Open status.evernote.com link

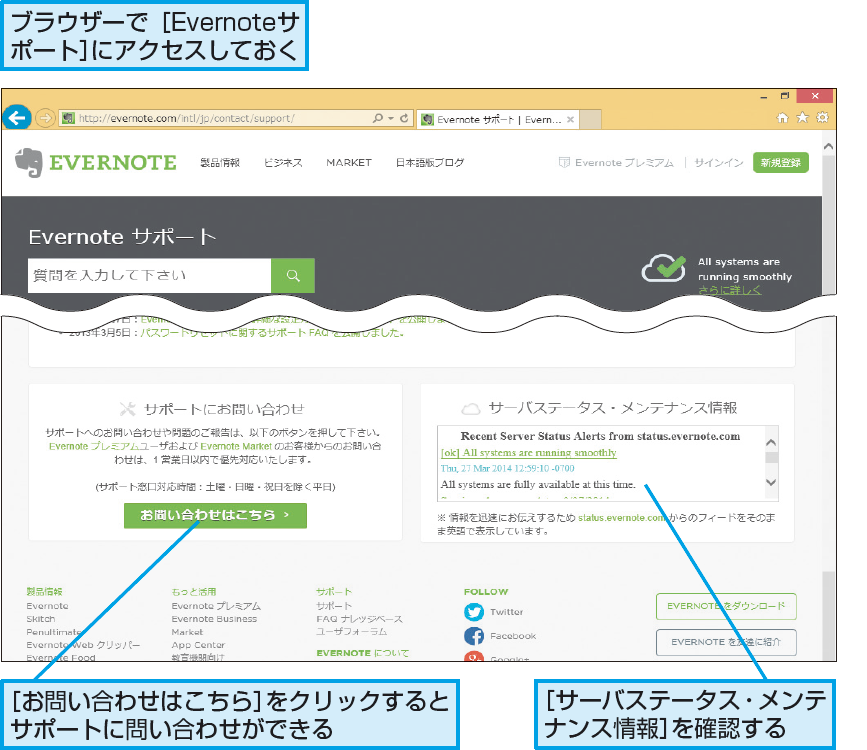623,518
